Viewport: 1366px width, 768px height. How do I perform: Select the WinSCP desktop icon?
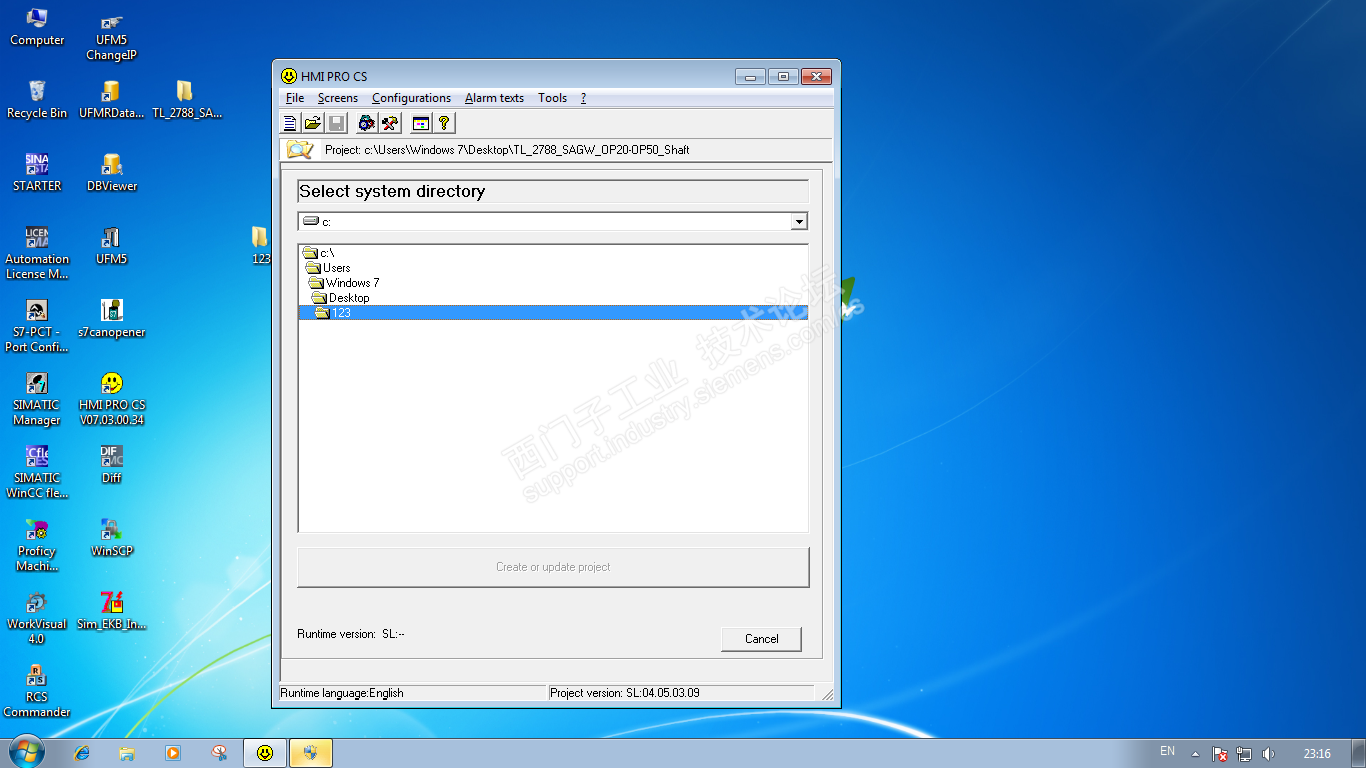(111, 538)
